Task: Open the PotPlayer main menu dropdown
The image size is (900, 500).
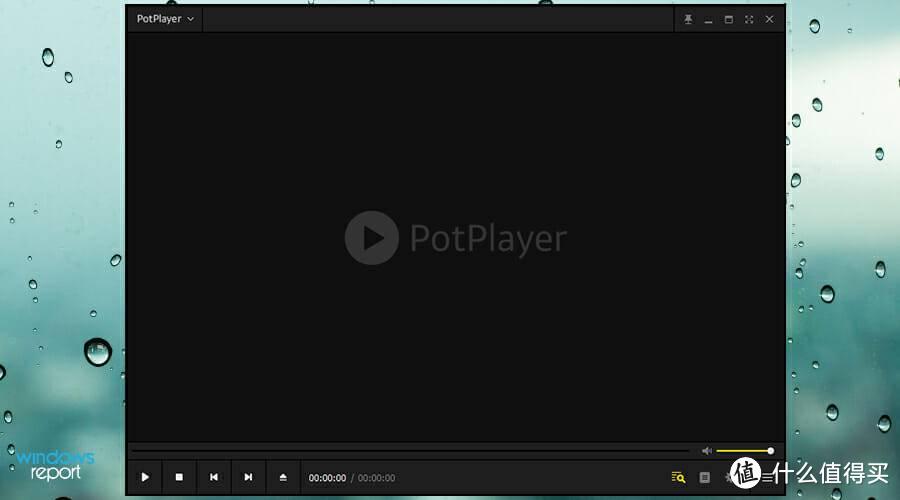Action: pyautogui.click(x=165, y=19)
